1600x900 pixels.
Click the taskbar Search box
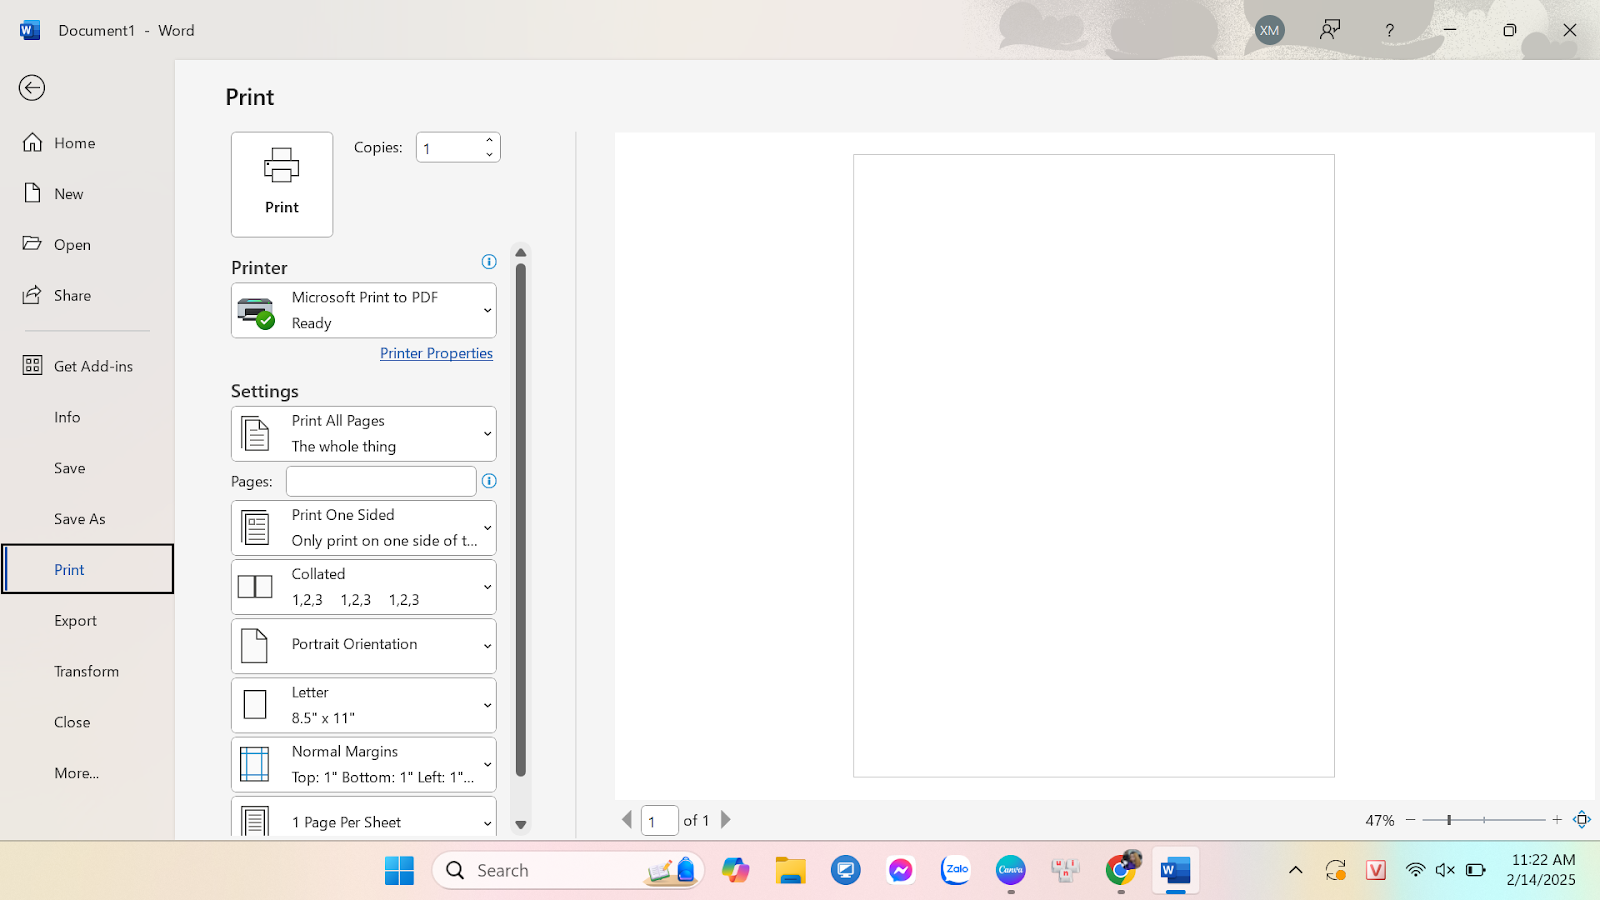[568, 871]
